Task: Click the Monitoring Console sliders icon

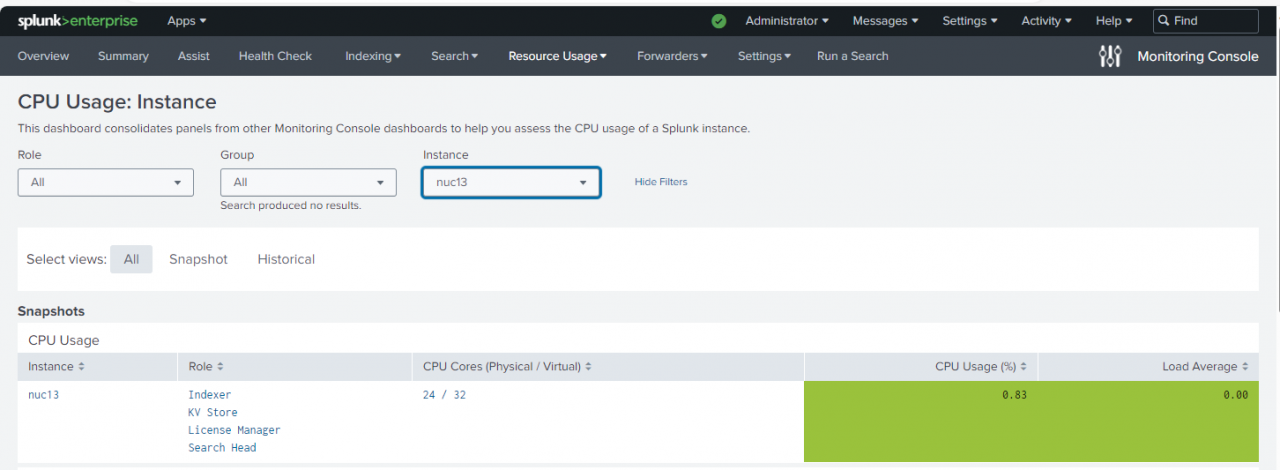Action: click(x=1110, y=56)
